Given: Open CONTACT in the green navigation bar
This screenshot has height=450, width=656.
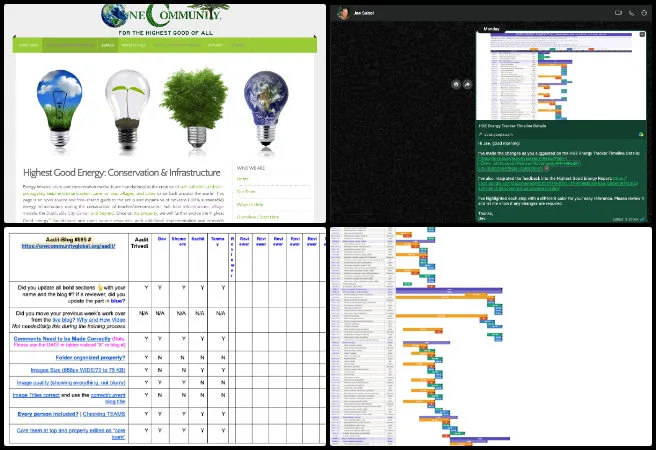Looking at the screenshot, I should [215, 45].
